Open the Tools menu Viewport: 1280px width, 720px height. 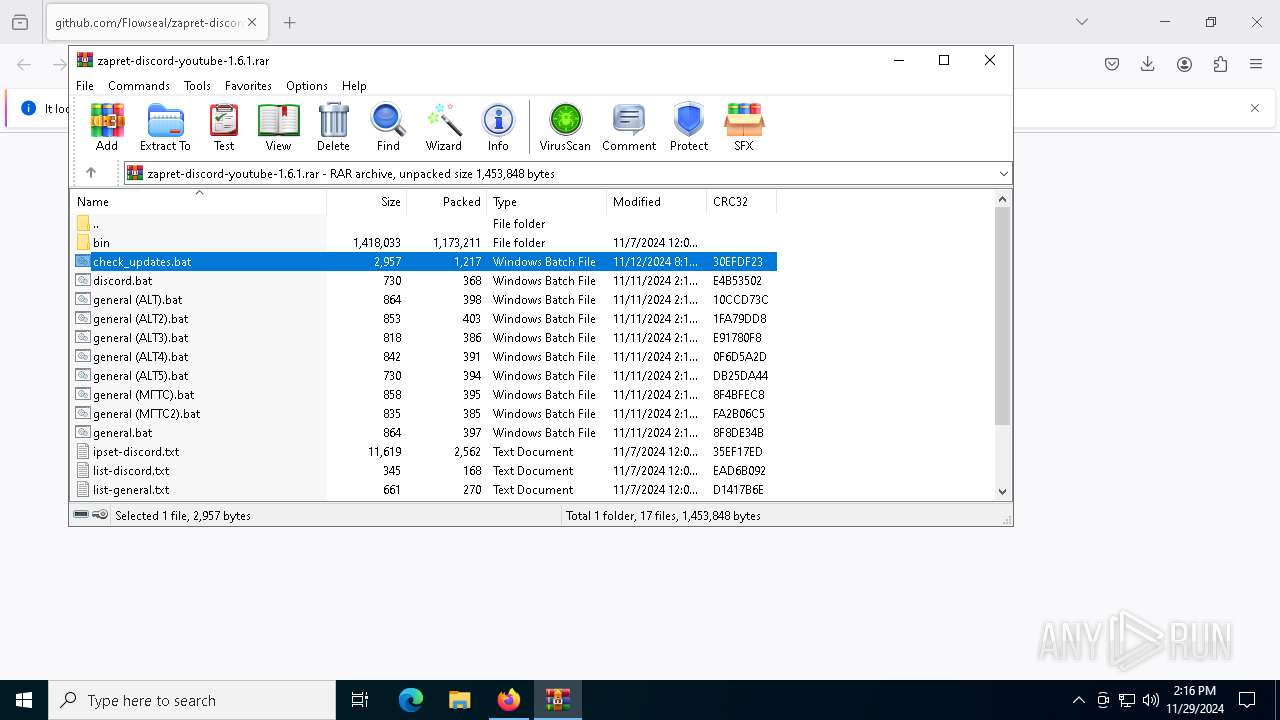click(197, 86)
